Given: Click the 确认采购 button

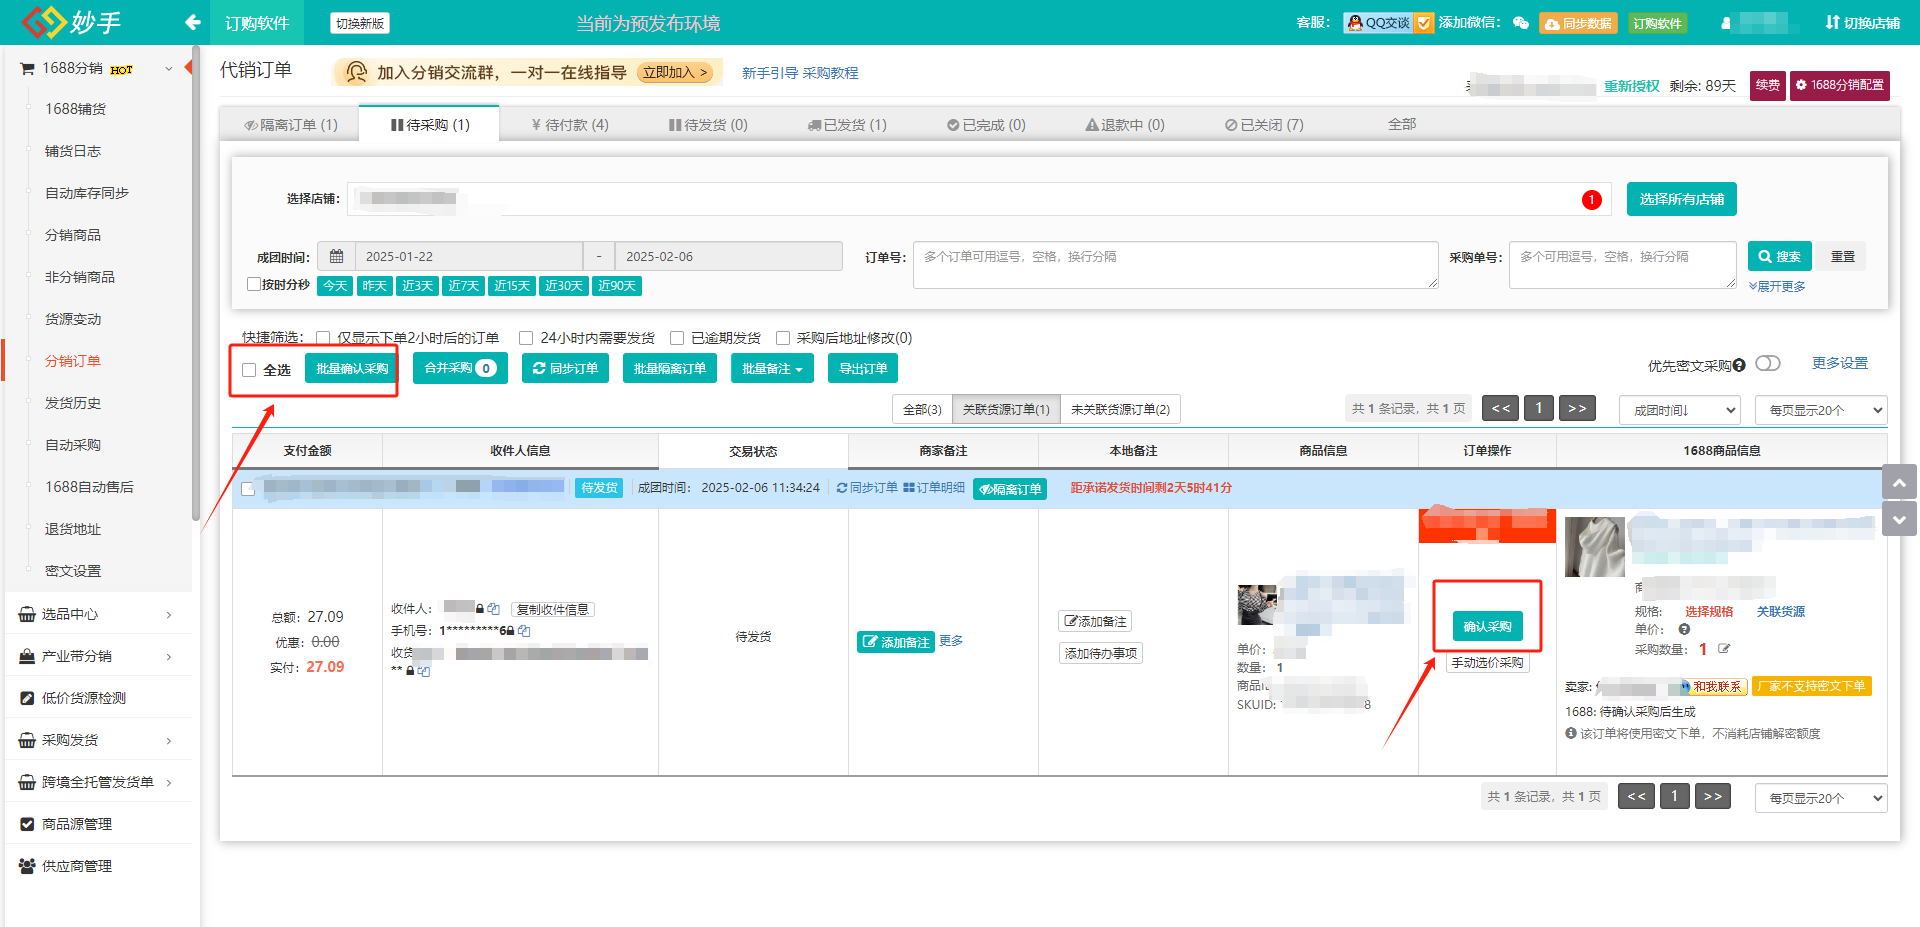Looking at the screenshot, I should pos(1487,627).
